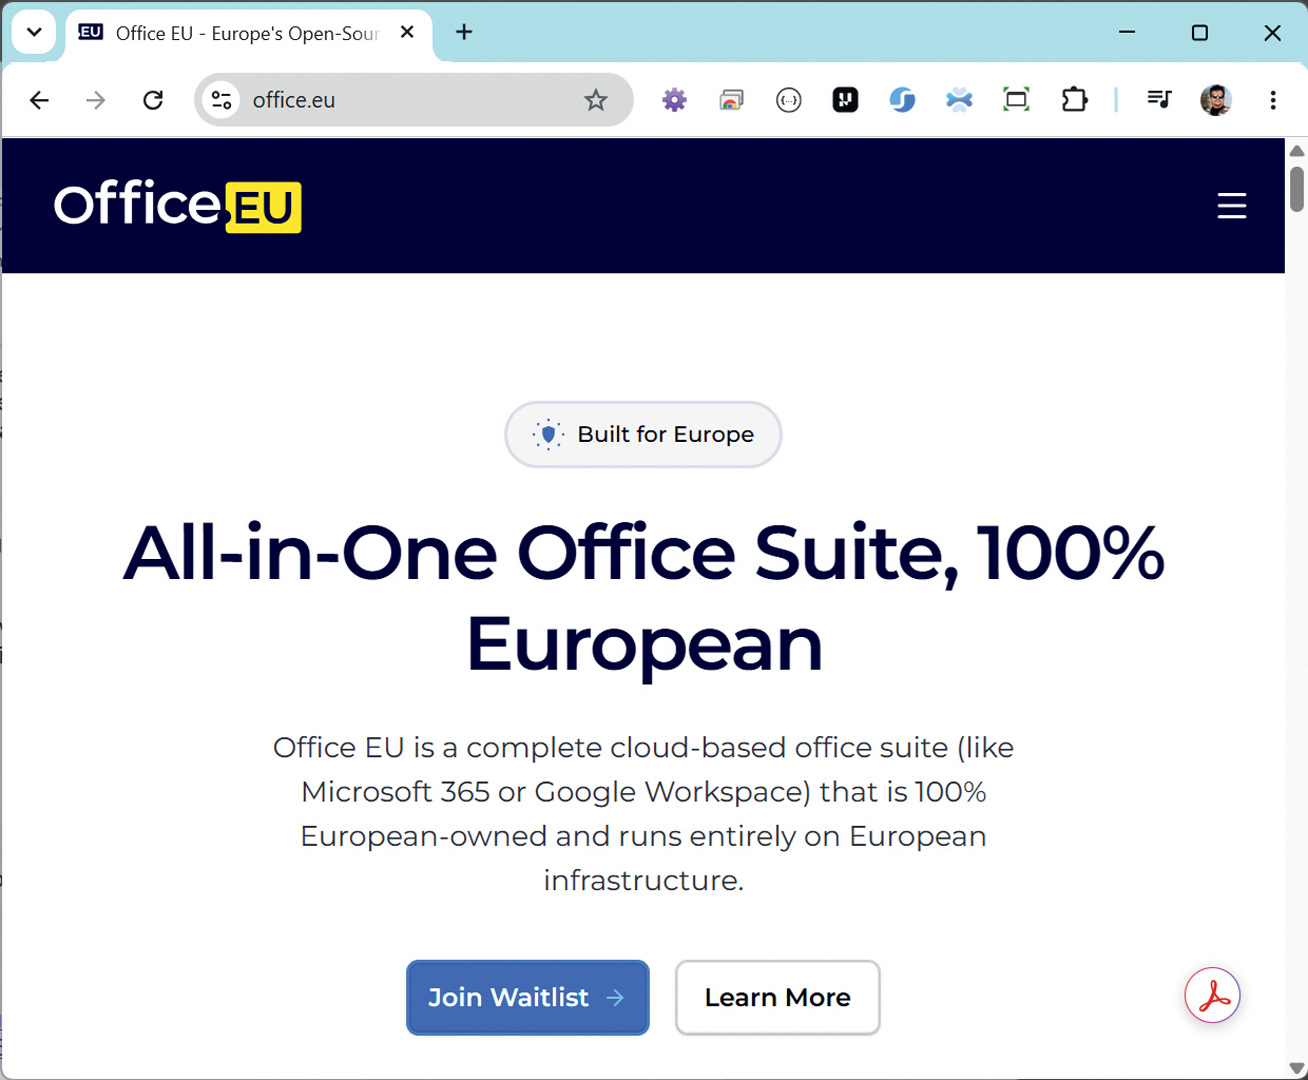Click the vertical scrollbar thumb
Screen dimensions: 1308x1080
coord(1297,189)
